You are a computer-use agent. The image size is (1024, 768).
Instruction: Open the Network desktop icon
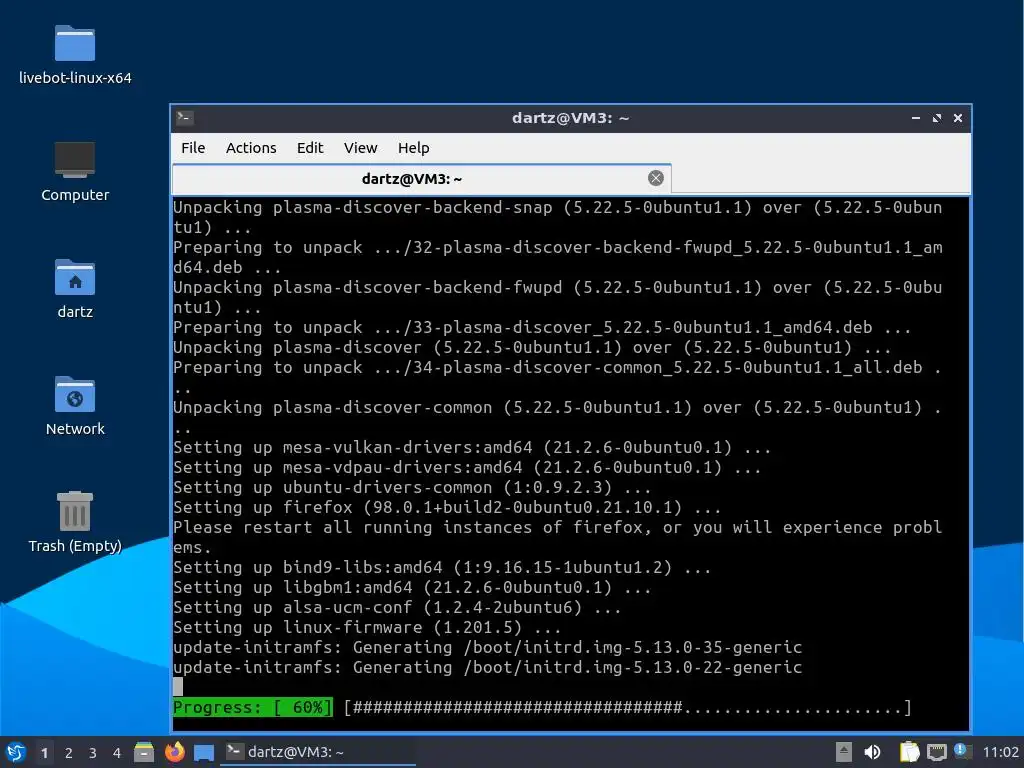(74, 406)
